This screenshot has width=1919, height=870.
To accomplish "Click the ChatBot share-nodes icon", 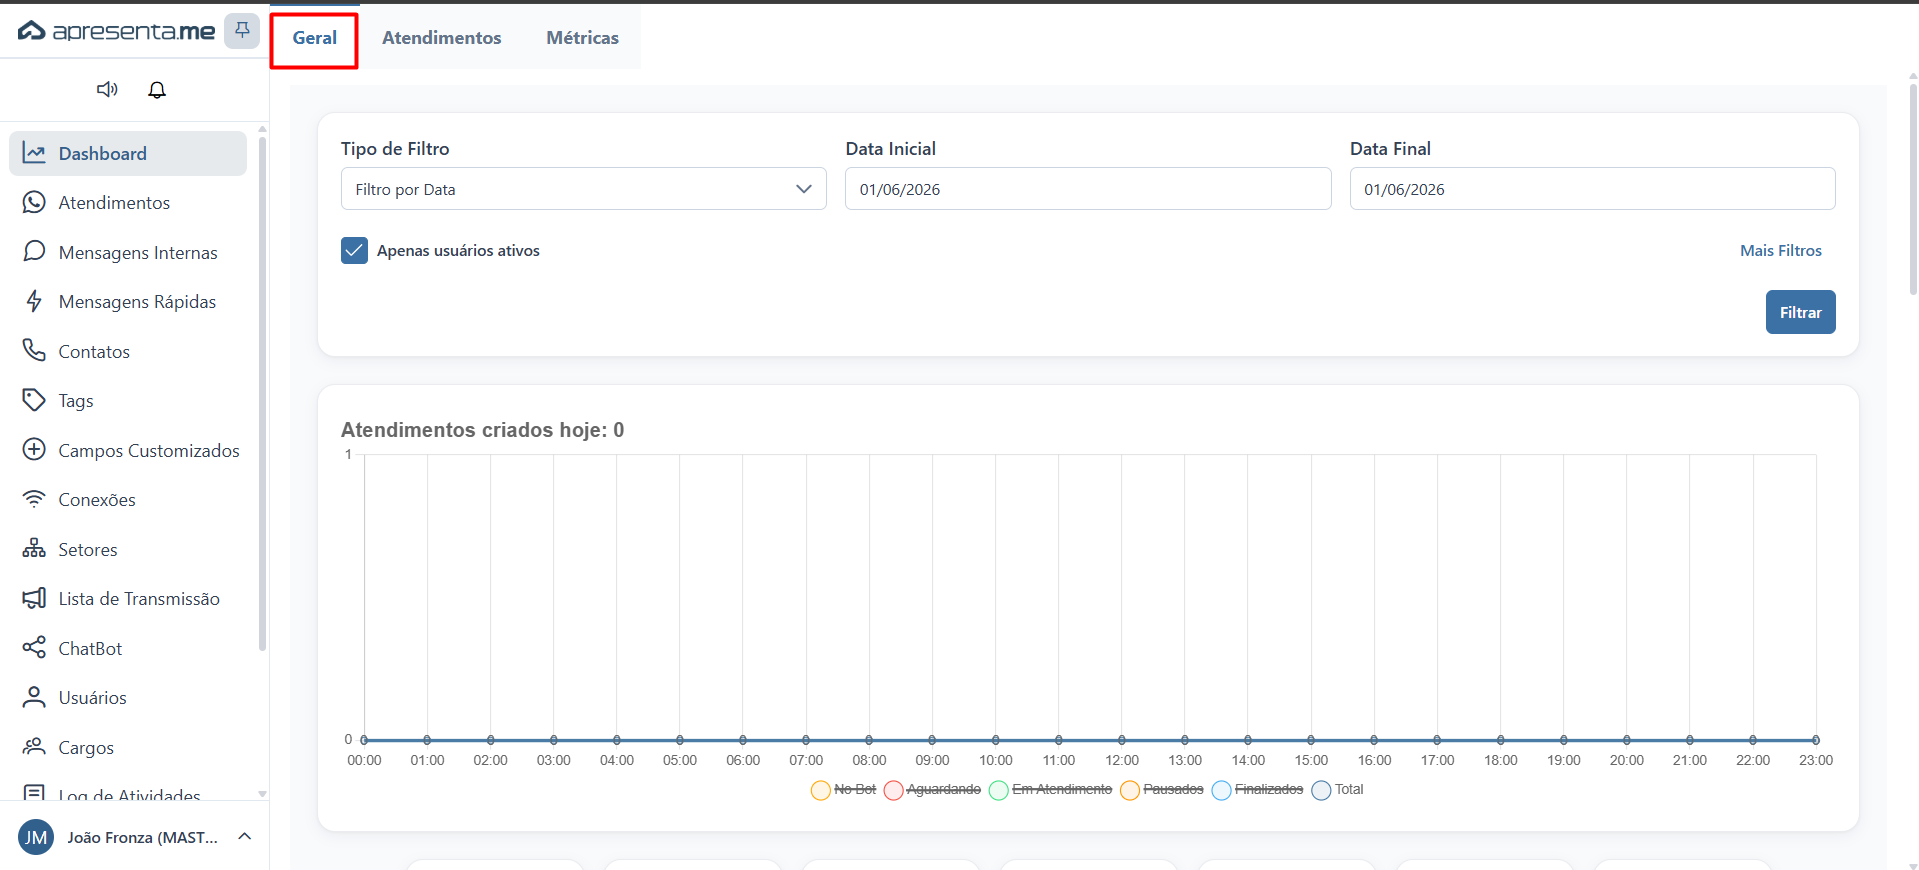I will pos(34,647).
